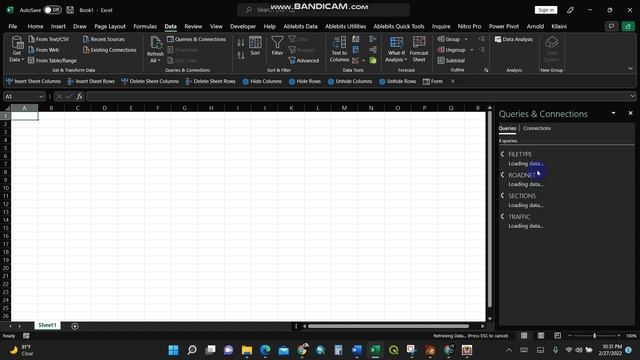The image size is (640, 360).
Task: Open Outline group dialog launcher
Action: tap(486, 70)
